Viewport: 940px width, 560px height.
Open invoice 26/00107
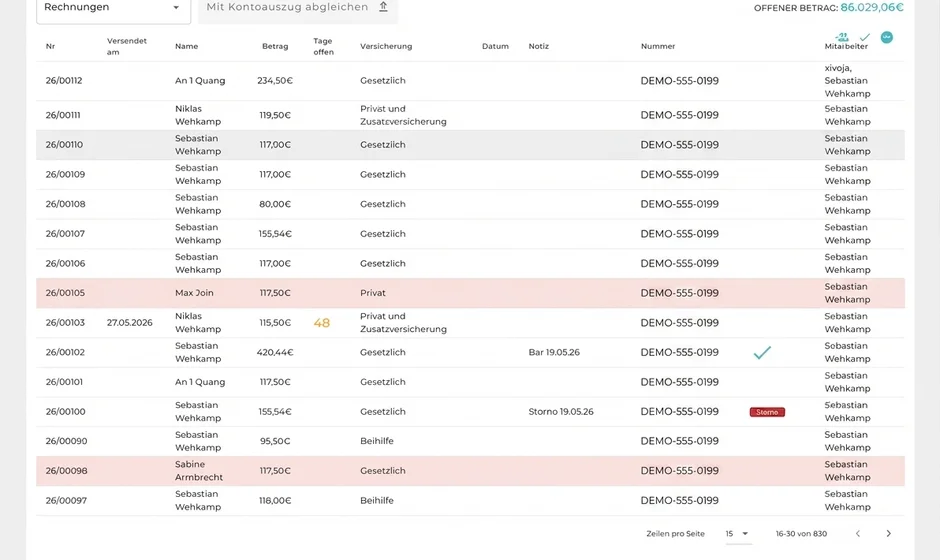click(x=470, y=234)
